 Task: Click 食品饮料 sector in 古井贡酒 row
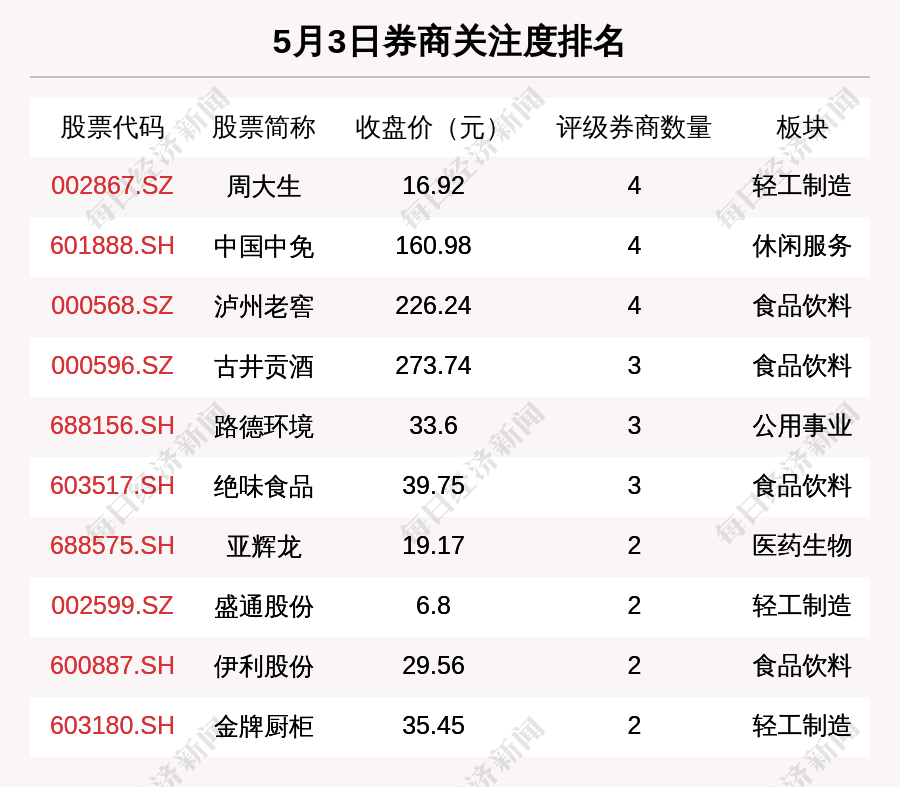pos(802,367)
